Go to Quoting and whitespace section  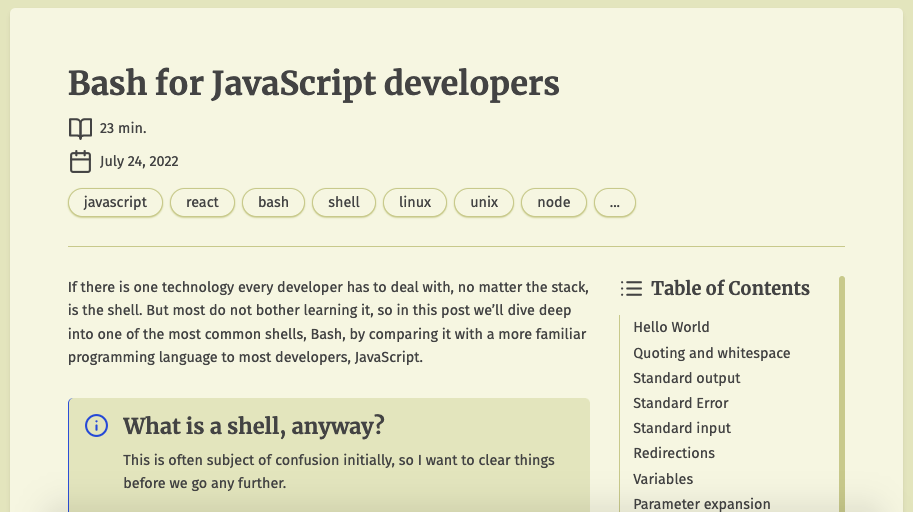pyautogui.click(x=712, y=353)
